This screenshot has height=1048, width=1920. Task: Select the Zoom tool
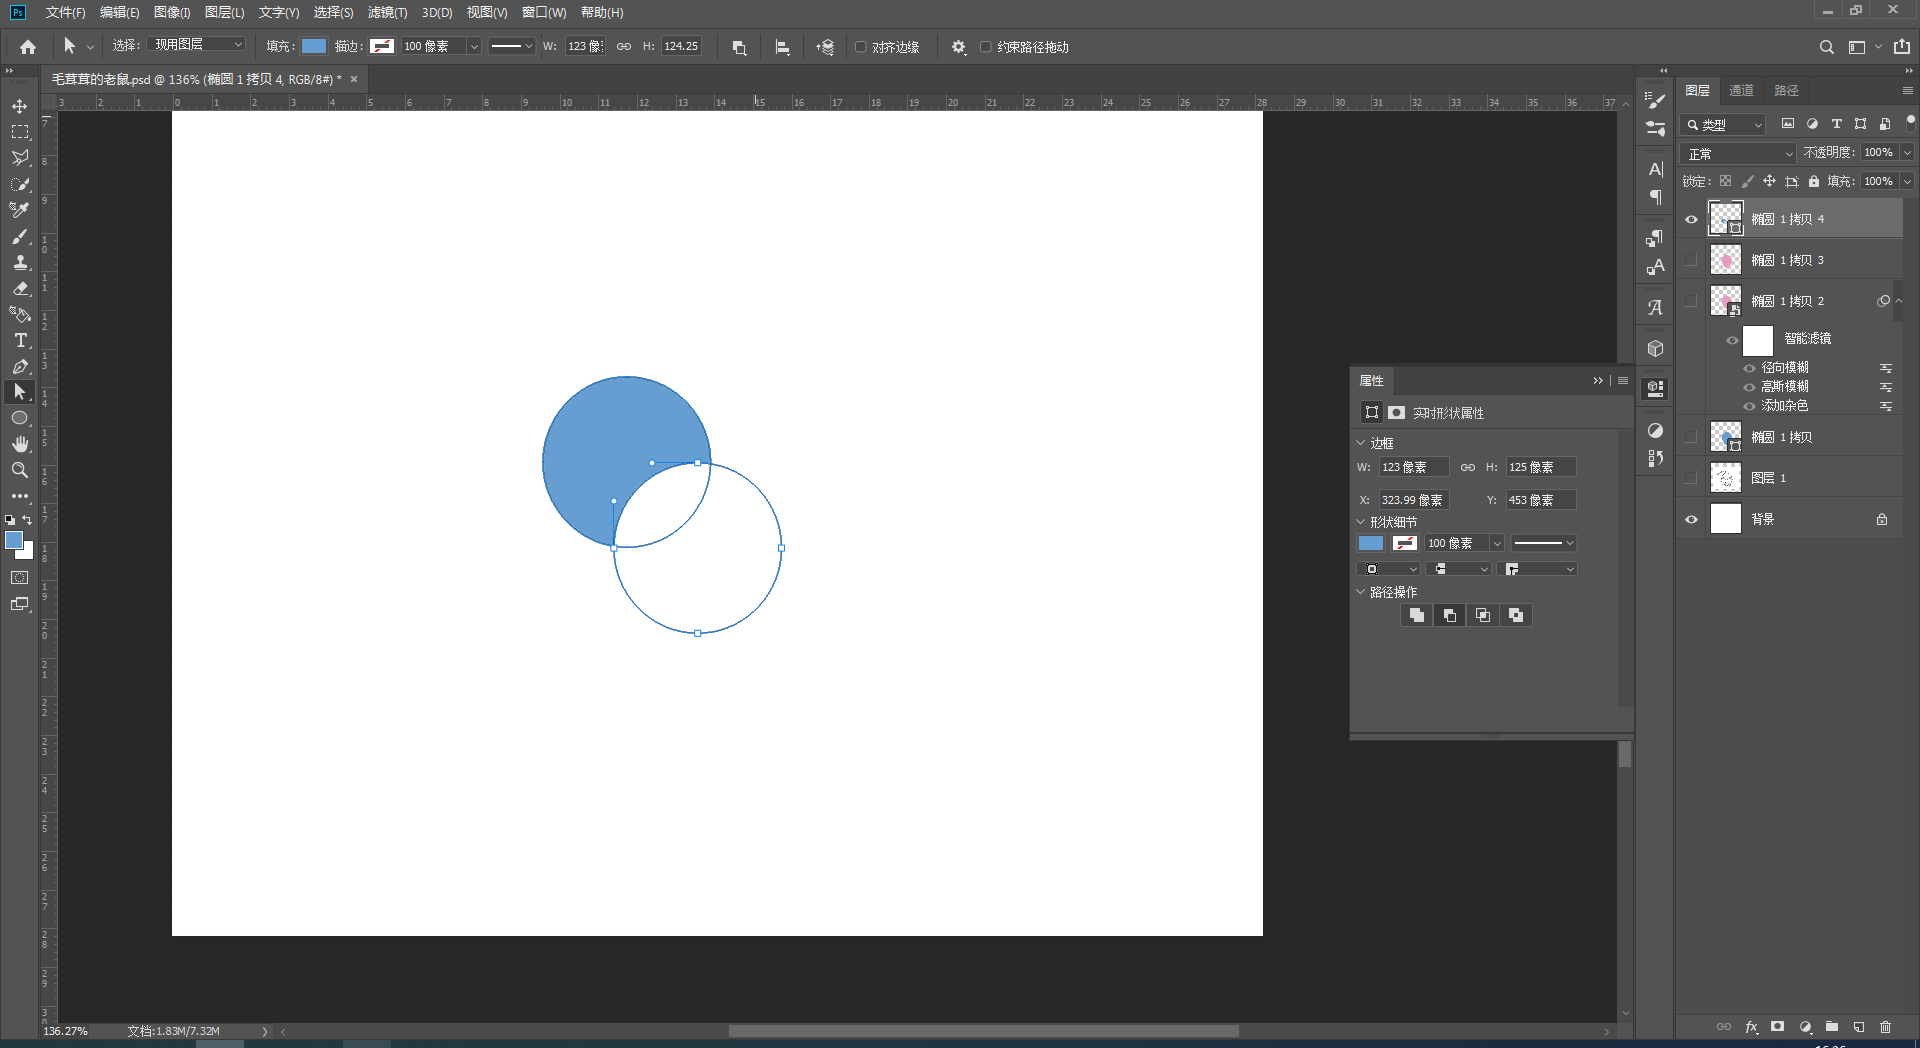tap(19, 470)
